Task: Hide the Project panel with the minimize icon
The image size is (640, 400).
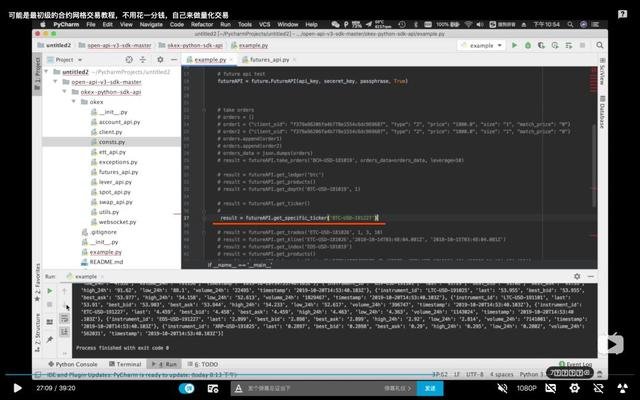Action: pyautogui.click(x=173, y=59)
